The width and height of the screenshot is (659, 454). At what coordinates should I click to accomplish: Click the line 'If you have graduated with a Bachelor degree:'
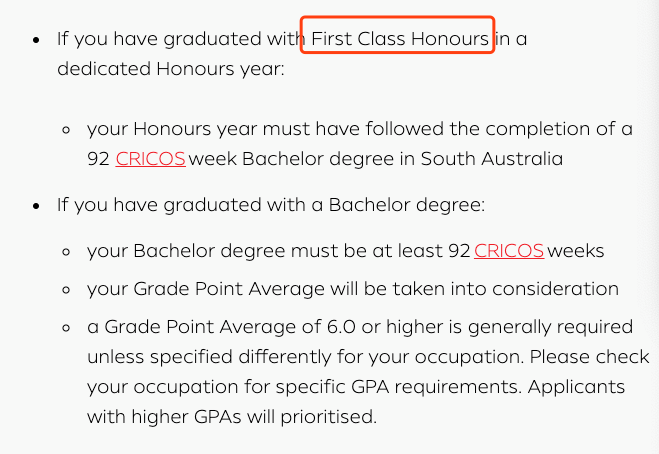[270, 205]
